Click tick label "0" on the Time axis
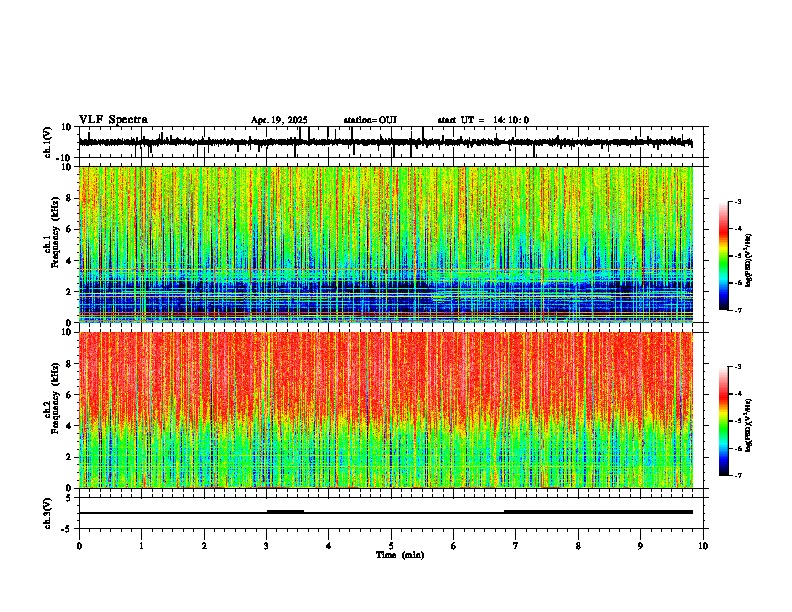The image size is (792, 612). (x=79, y=546)
